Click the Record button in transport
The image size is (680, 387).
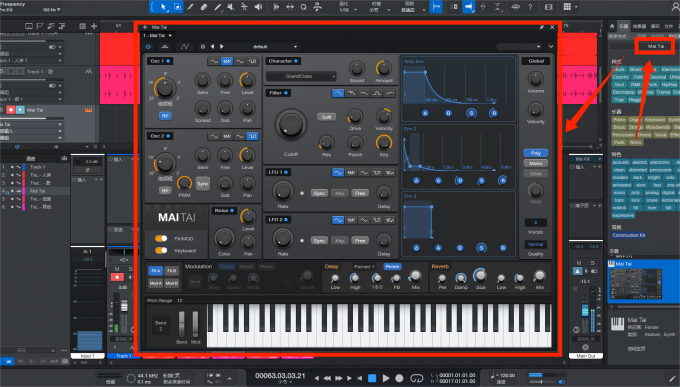399,378
